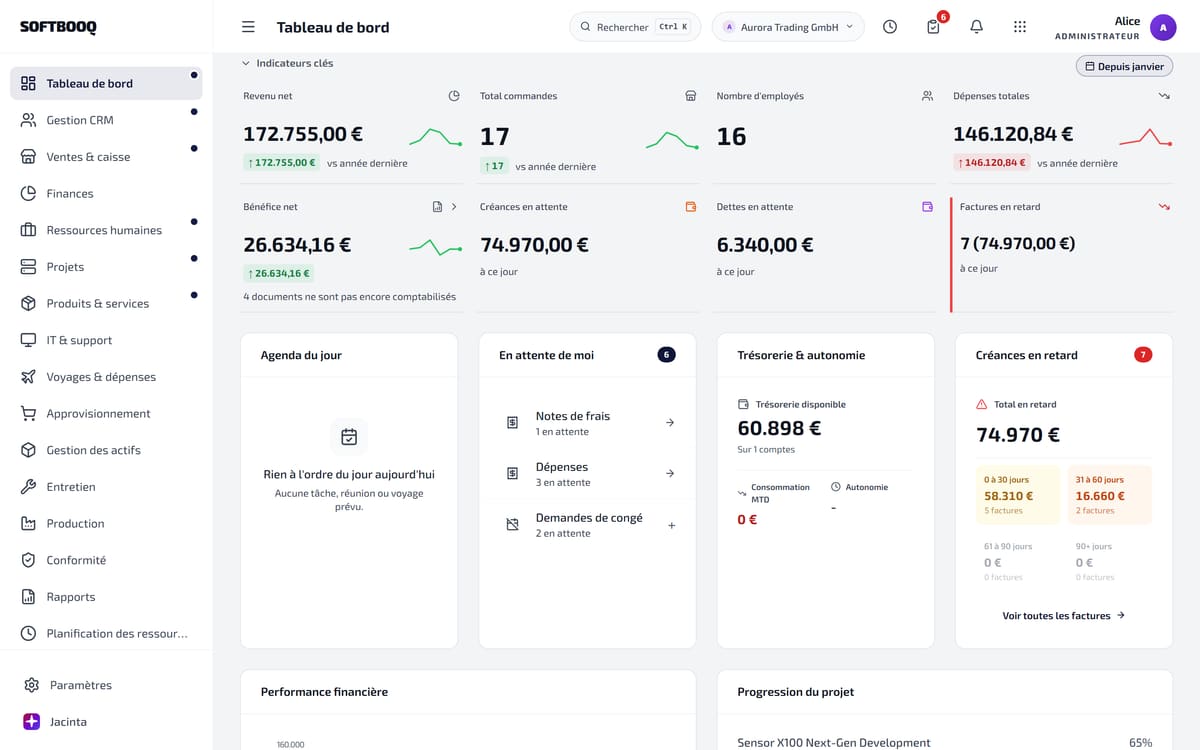Open Paramètres settings
1200x750 pixels.
(x=106, y=685)
